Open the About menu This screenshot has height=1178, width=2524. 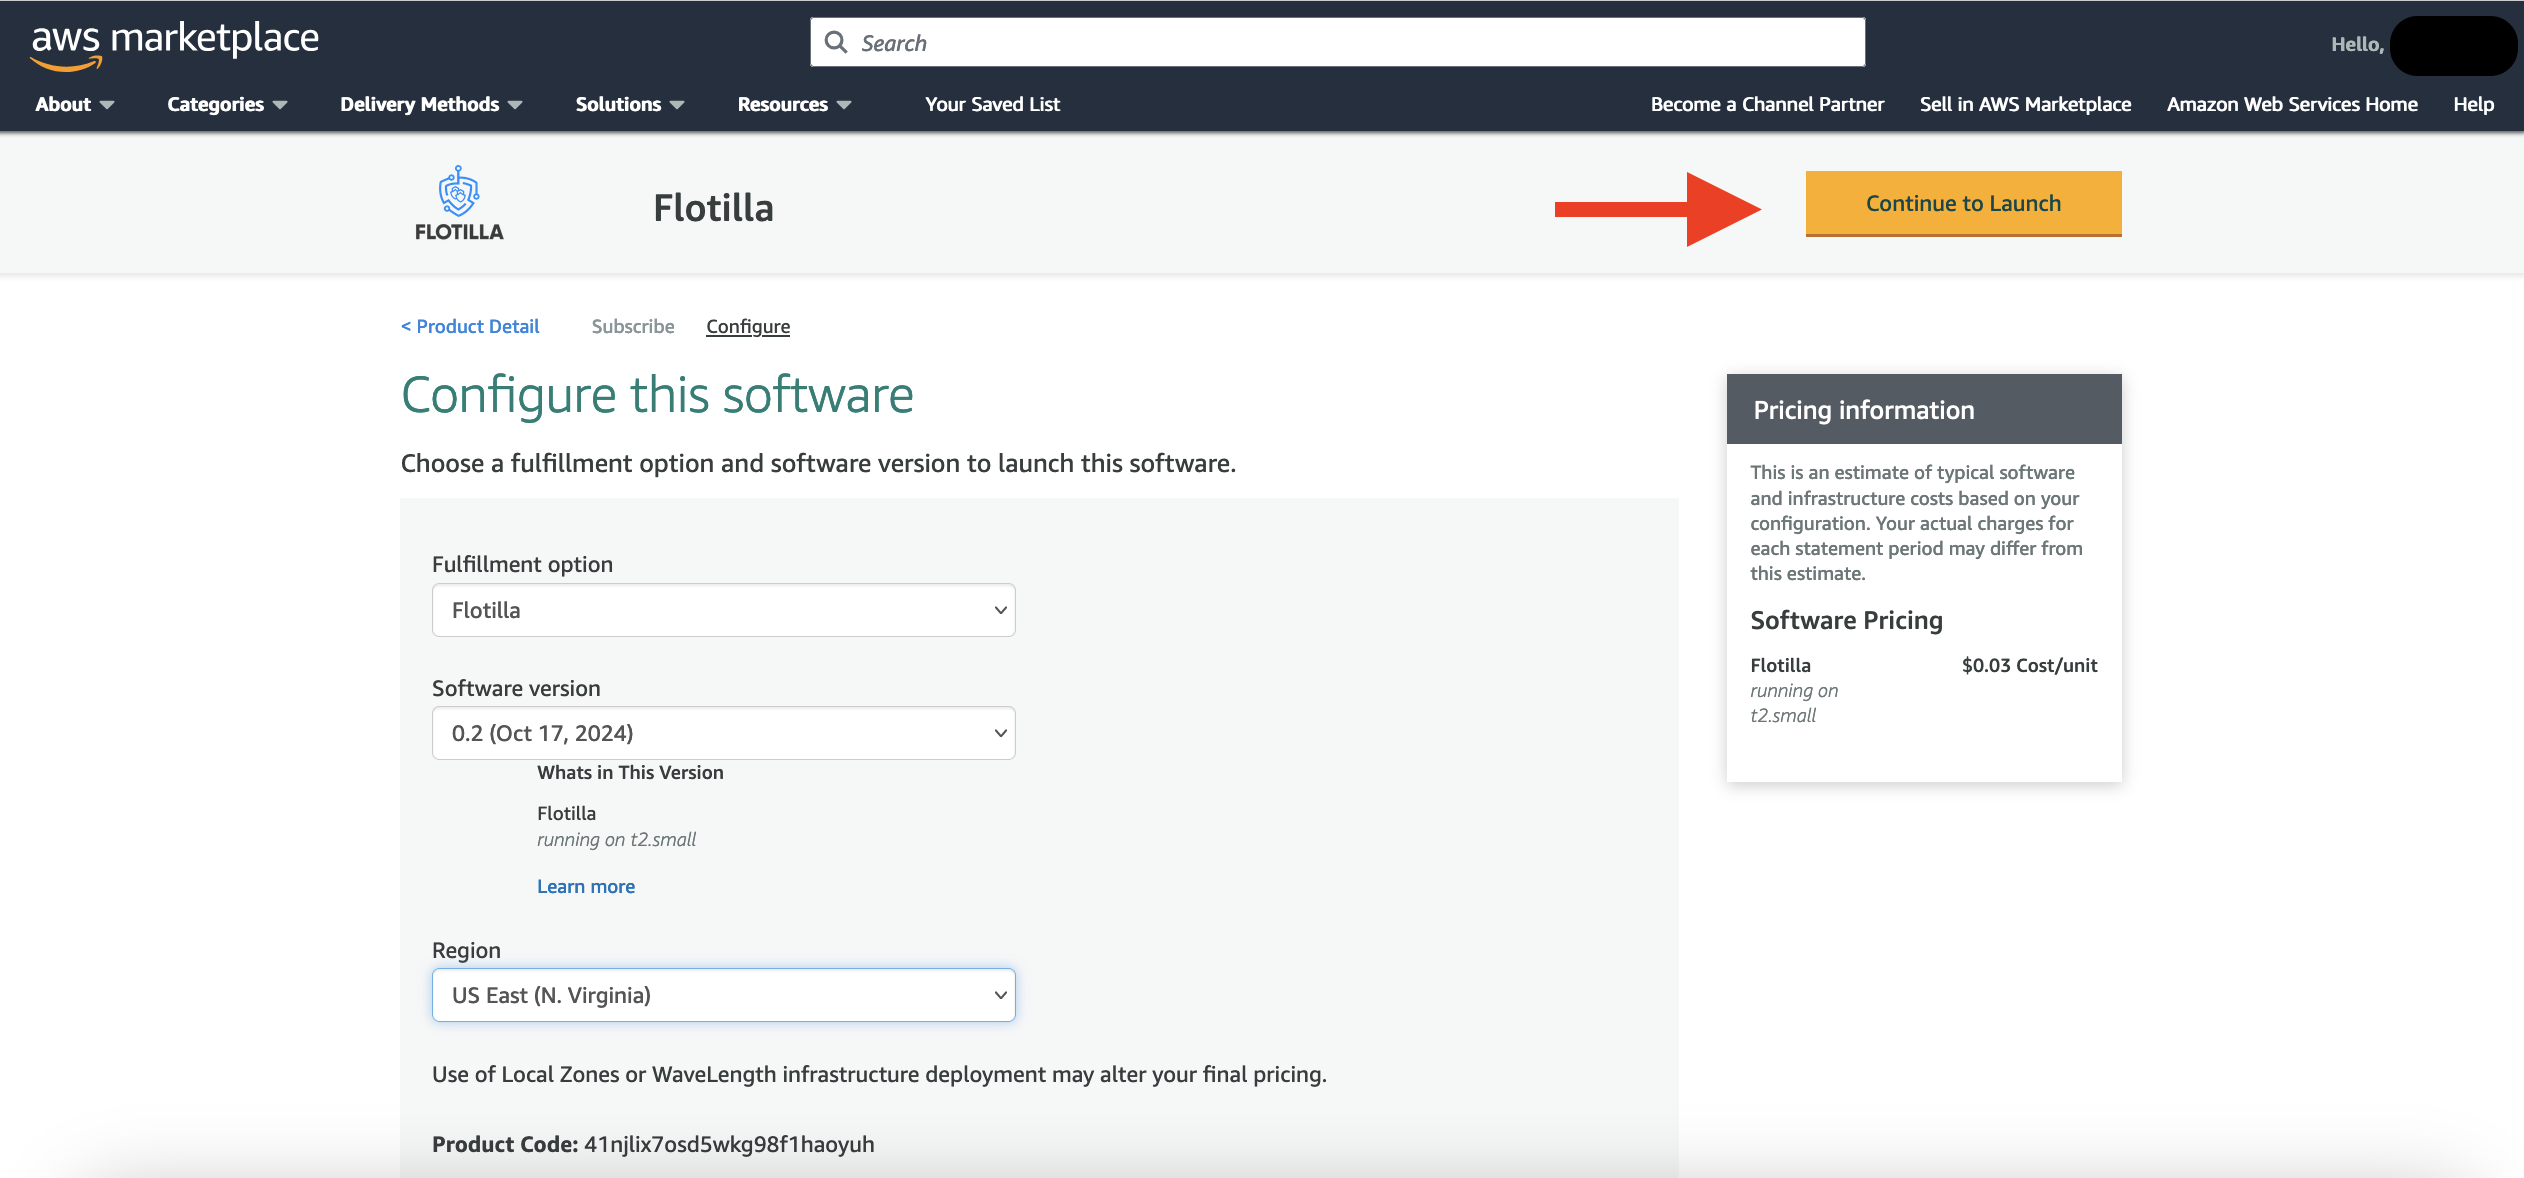click(x=74, y=104)
